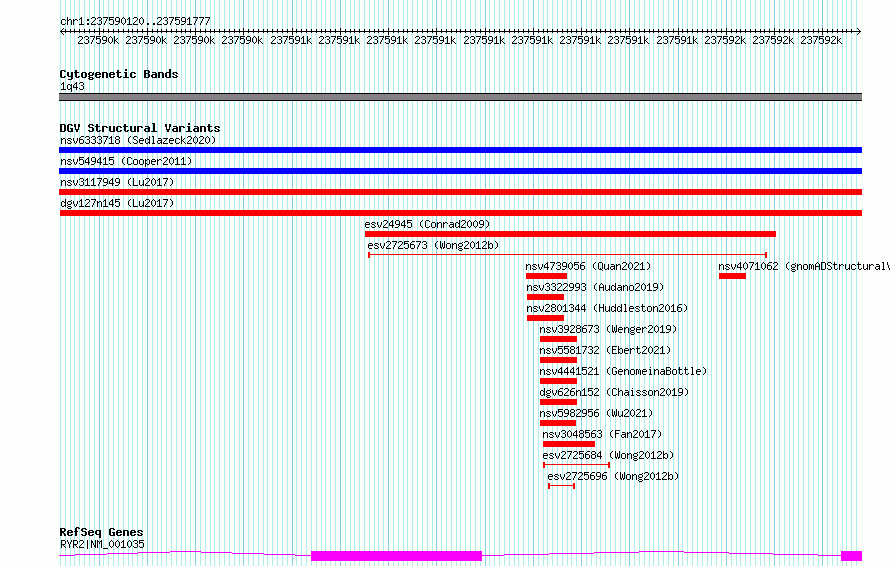
Task: Select the red bar under dgv127n145
Action: 460,213
